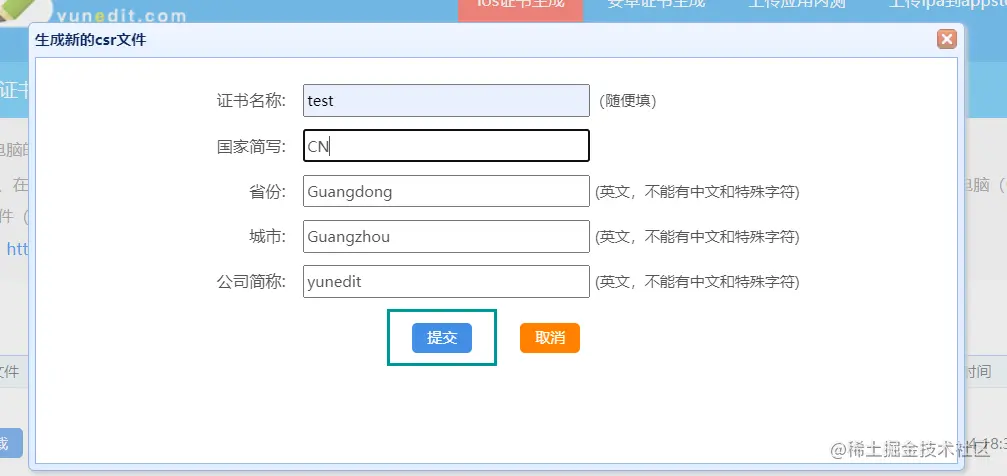Screen dimensions: 1007x476
Task: Select the 省份 field showing Guangdong
Action: 446,191
